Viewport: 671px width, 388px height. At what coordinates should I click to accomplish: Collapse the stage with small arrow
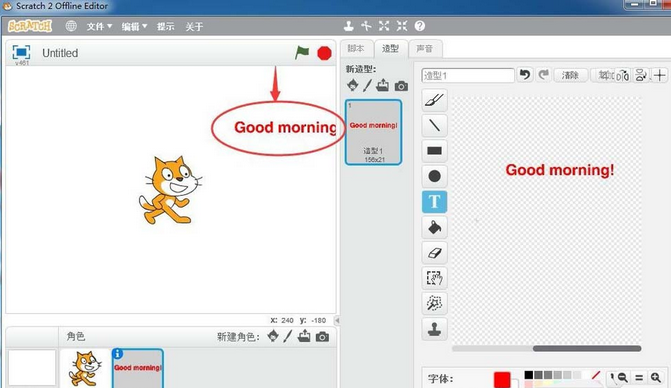pyautogui.click(x=337, y=320)
